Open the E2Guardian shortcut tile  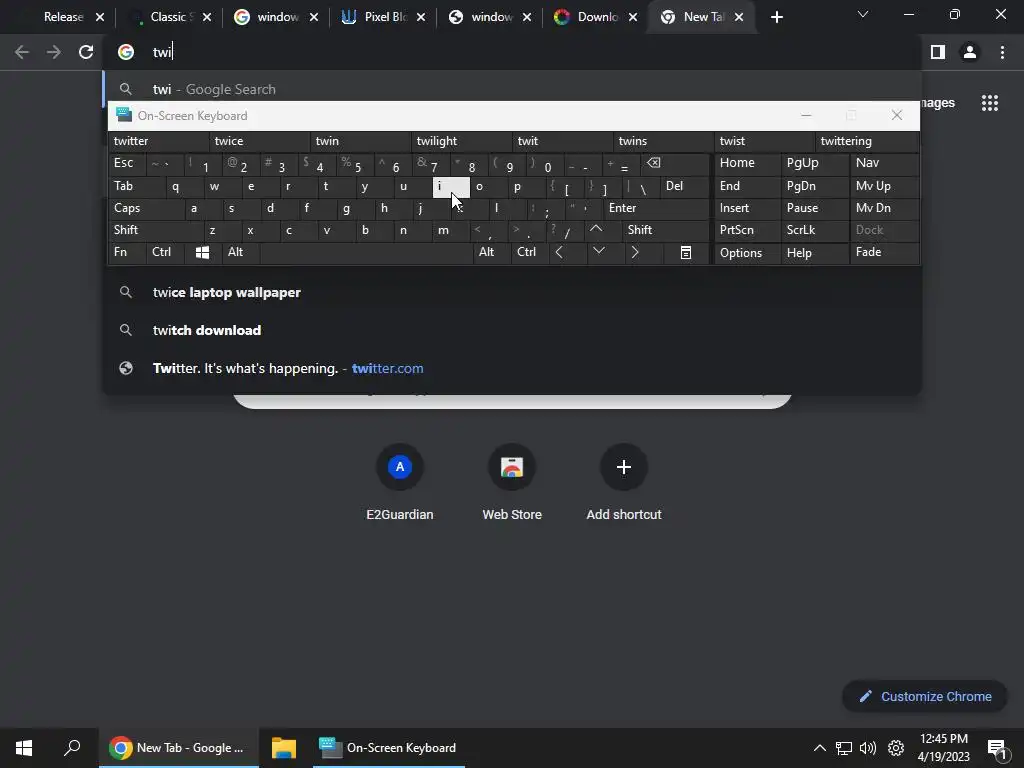[x=400, y=483]
